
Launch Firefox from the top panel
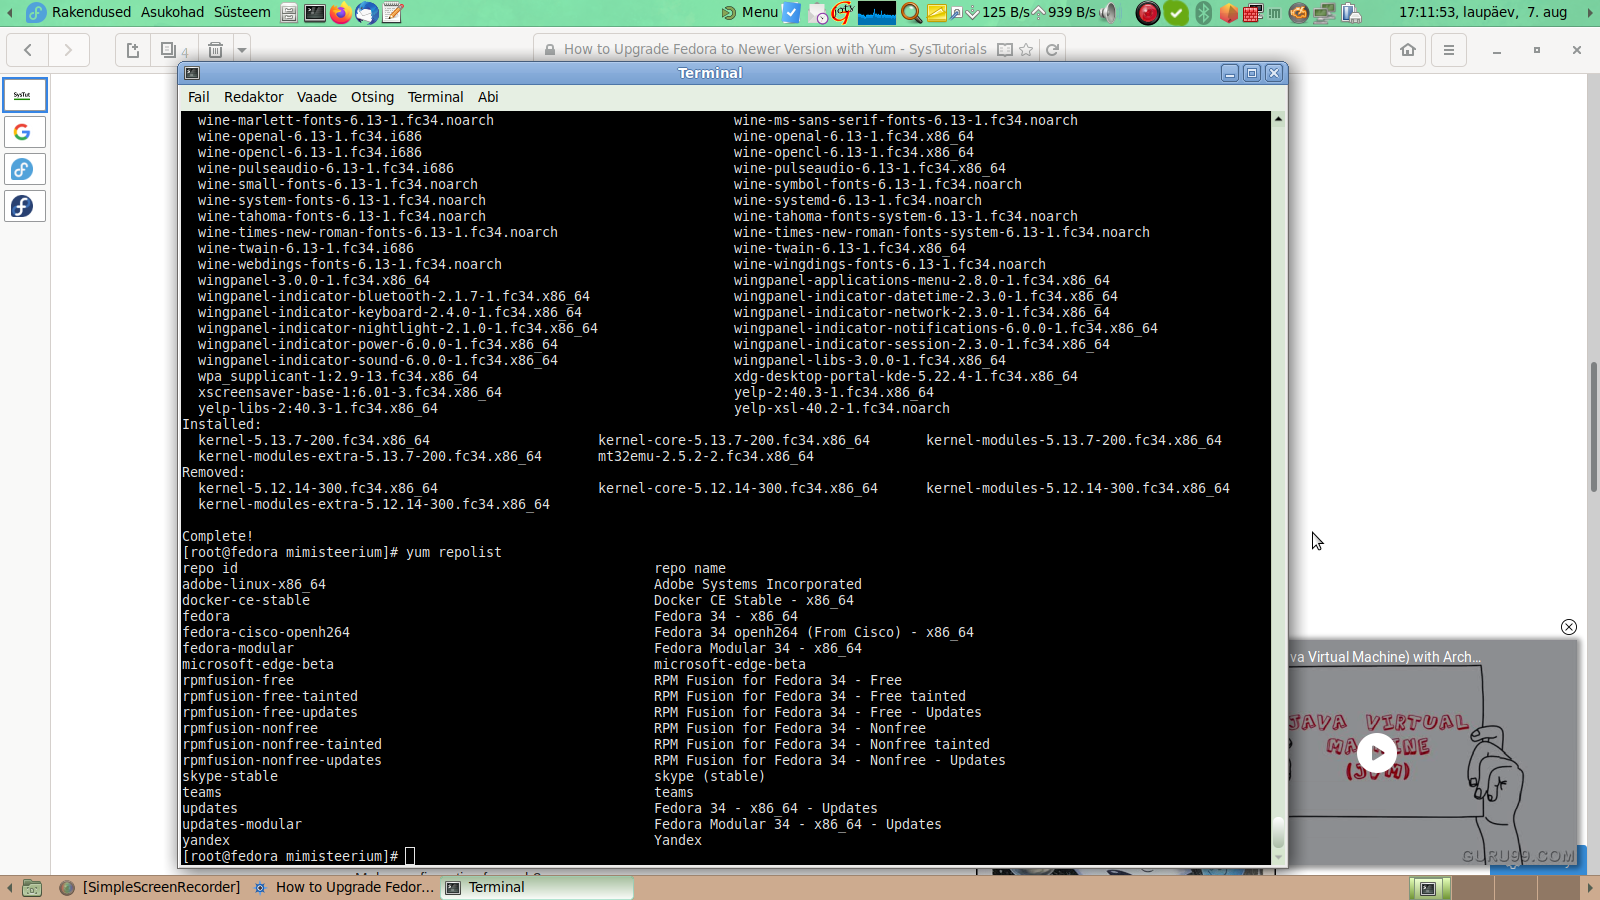click(341, 13)
